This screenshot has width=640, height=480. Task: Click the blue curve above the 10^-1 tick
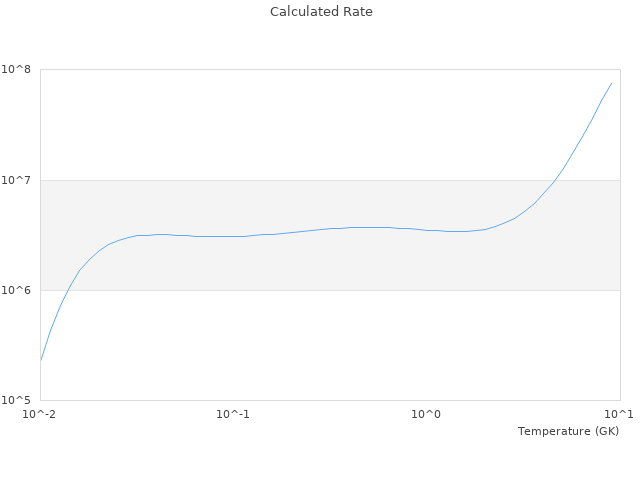[x=233, y=236]
